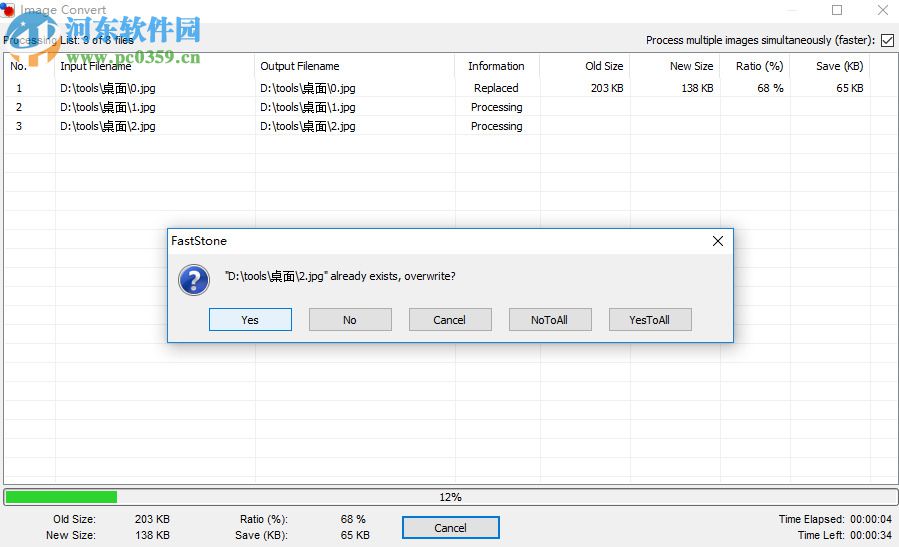Screen dimensions: 899x547
Task: Choose YesToAll in the overwrite prompt
Action: pos(649,320)
